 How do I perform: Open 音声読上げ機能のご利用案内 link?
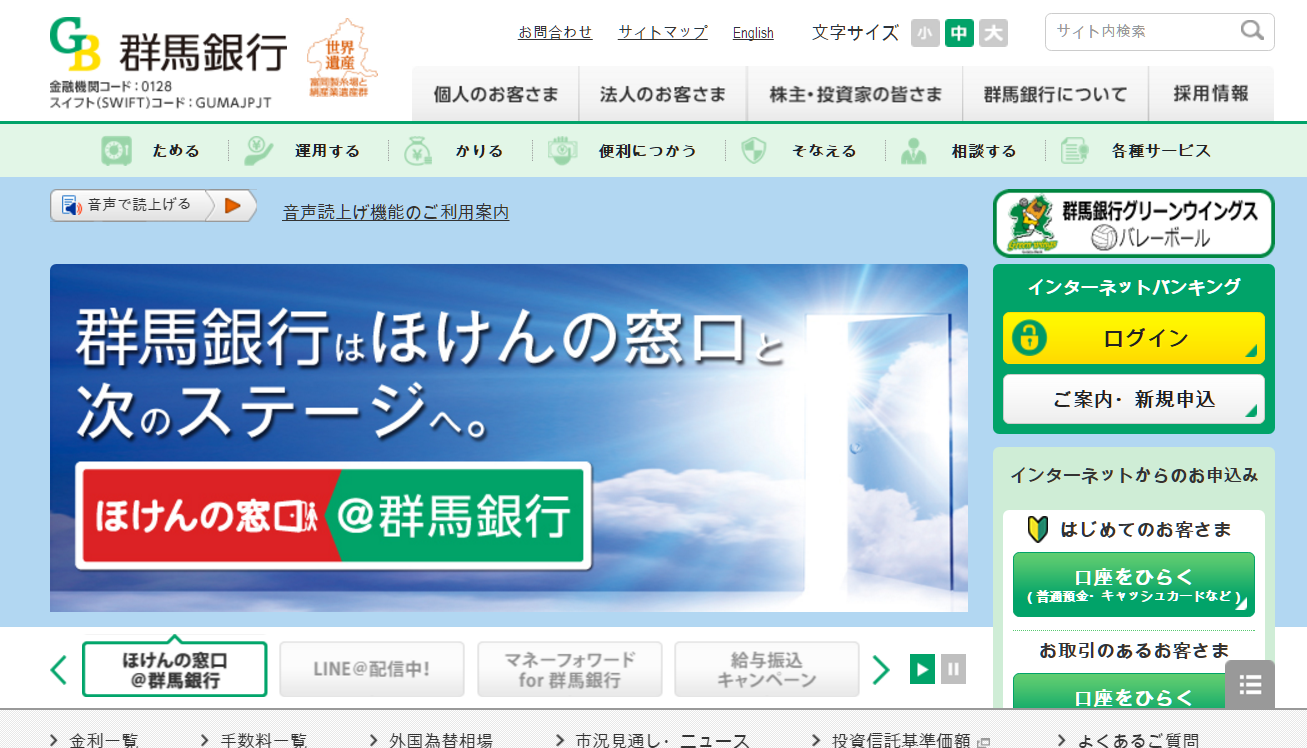396,212
